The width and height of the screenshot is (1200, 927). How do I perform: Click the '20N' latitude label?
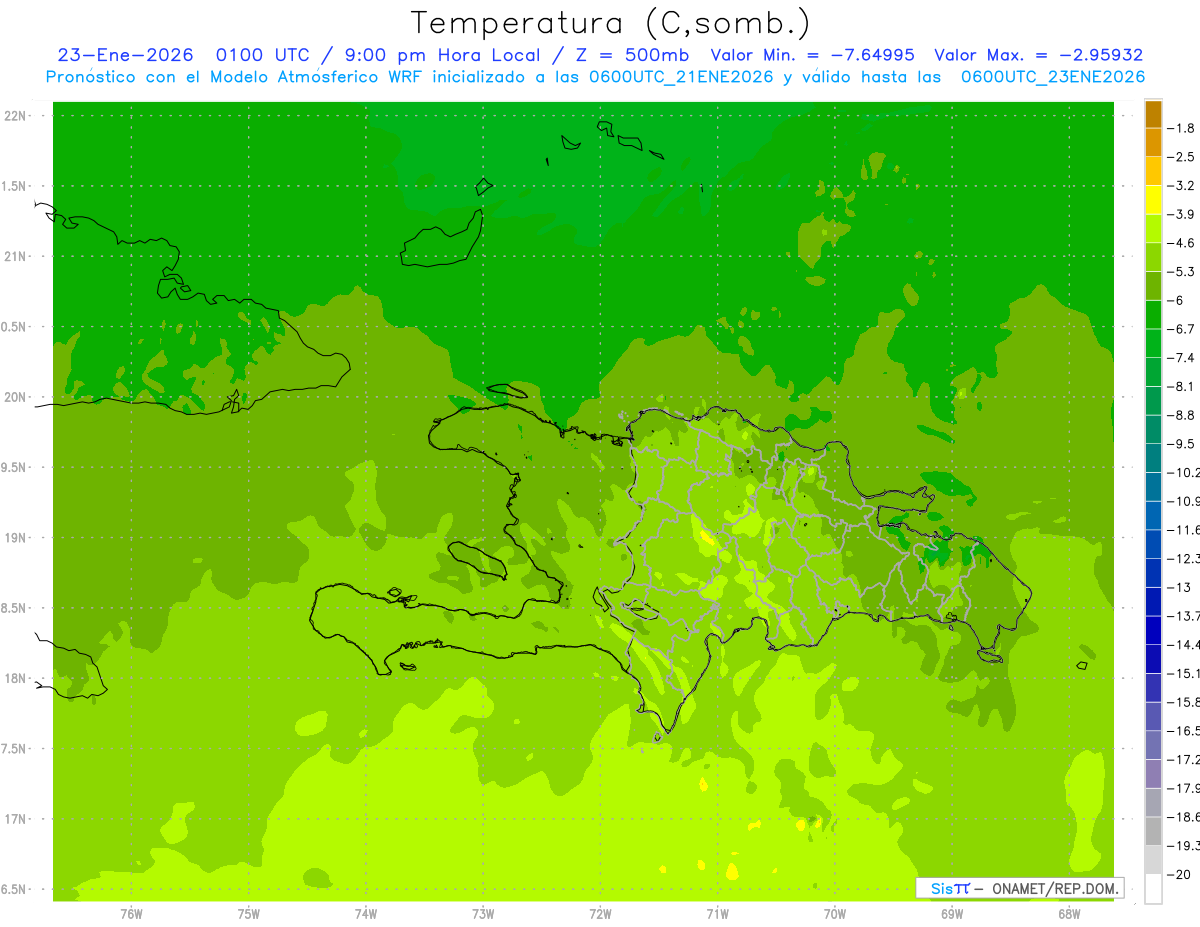[x=16, y=397]
